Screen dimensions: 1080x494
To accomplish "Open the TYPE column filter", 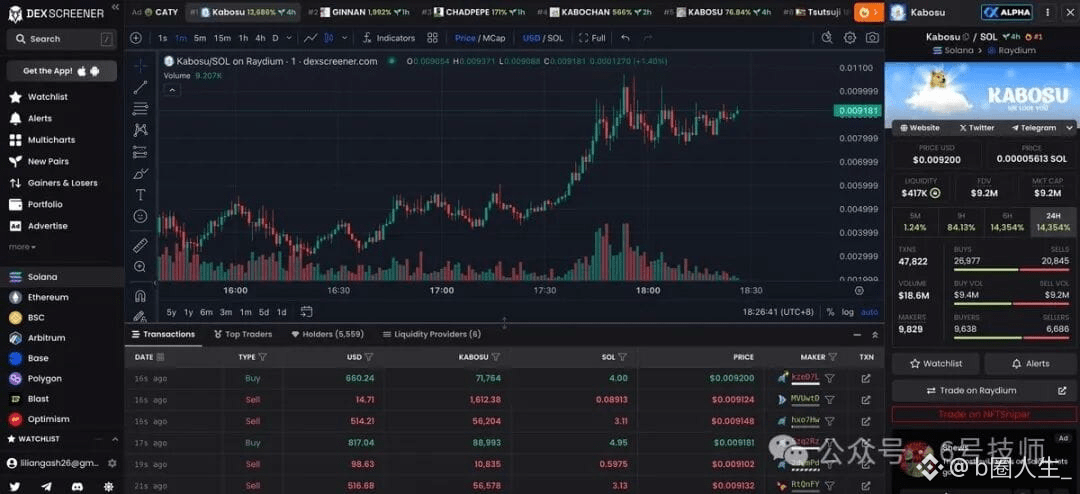I will 262,357.
